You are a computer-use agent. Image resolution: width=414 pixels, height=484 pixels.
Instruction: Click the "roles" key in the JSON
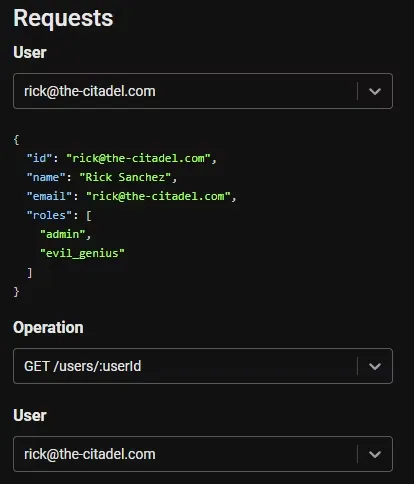click(49, 215)
